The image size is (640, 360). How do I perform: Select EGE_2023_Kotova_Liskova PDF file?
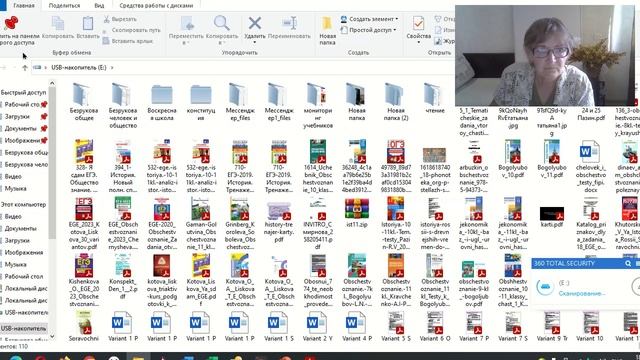tap(84, 223)
